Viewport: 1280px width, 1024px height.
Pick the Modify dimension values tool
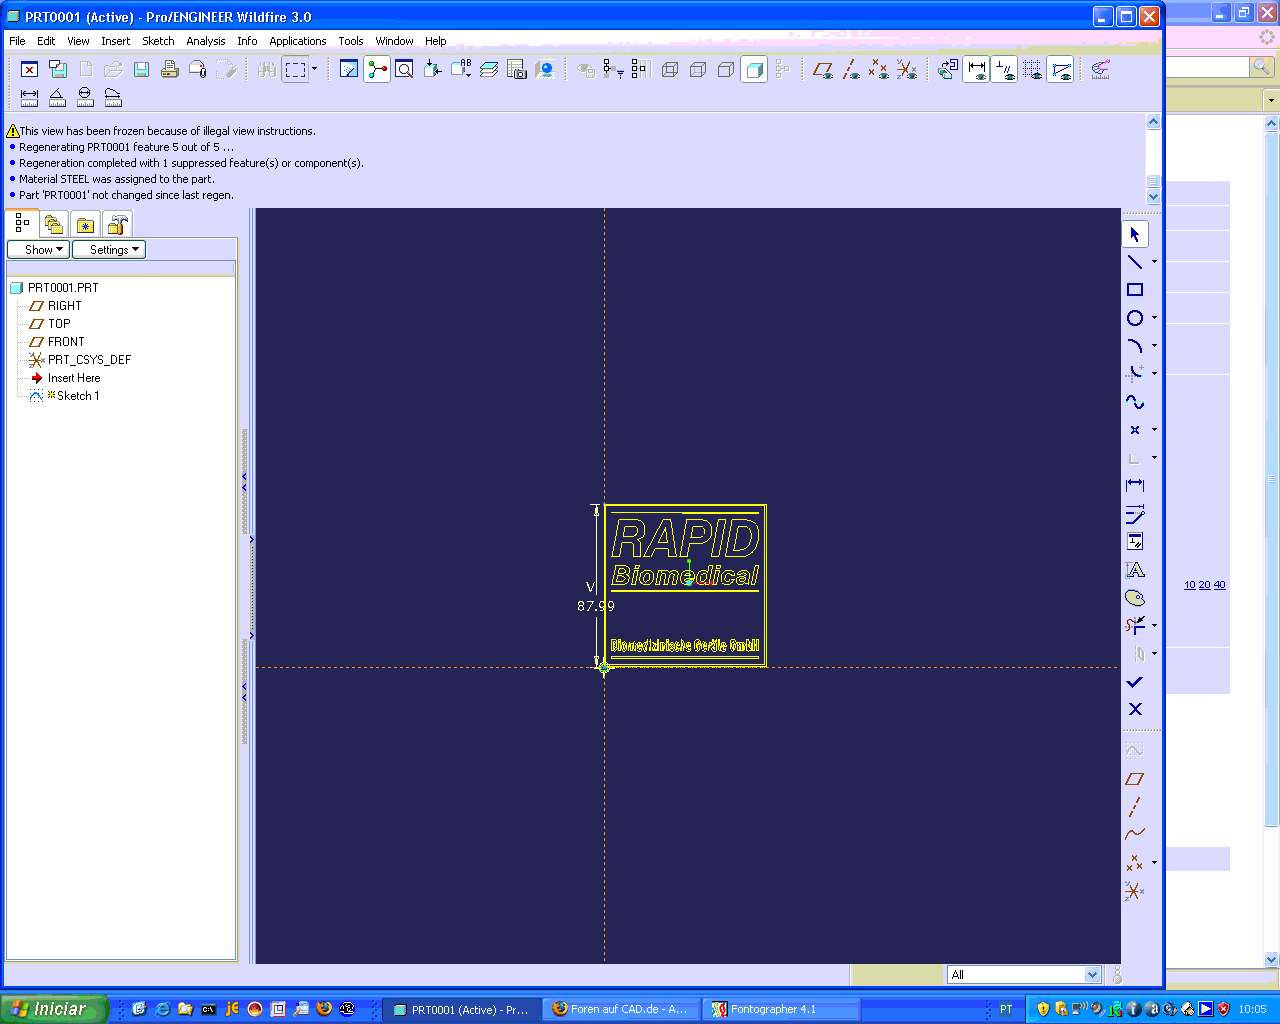tap(1135, 514)
